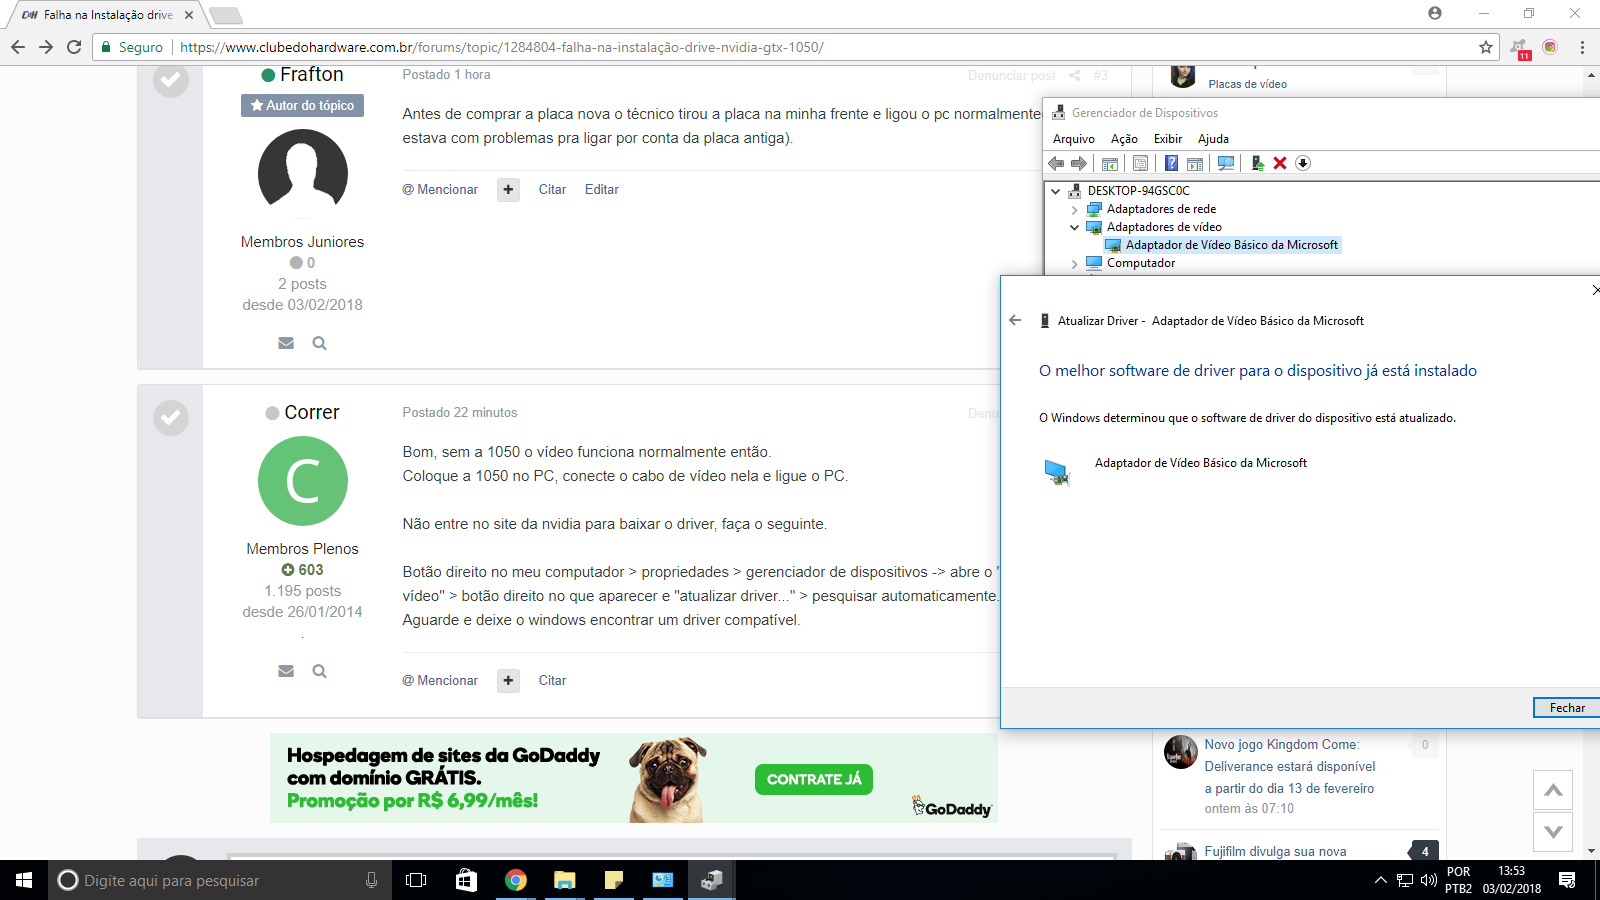
Task: Click CONTRATE JÁ button in GoDaddy ad
Action: pos(813,779)
